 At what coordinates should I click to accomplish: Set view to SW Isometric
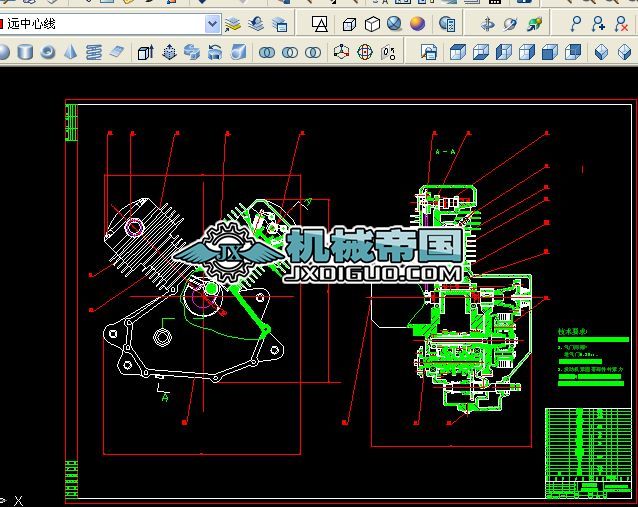[x=601, y=52]
